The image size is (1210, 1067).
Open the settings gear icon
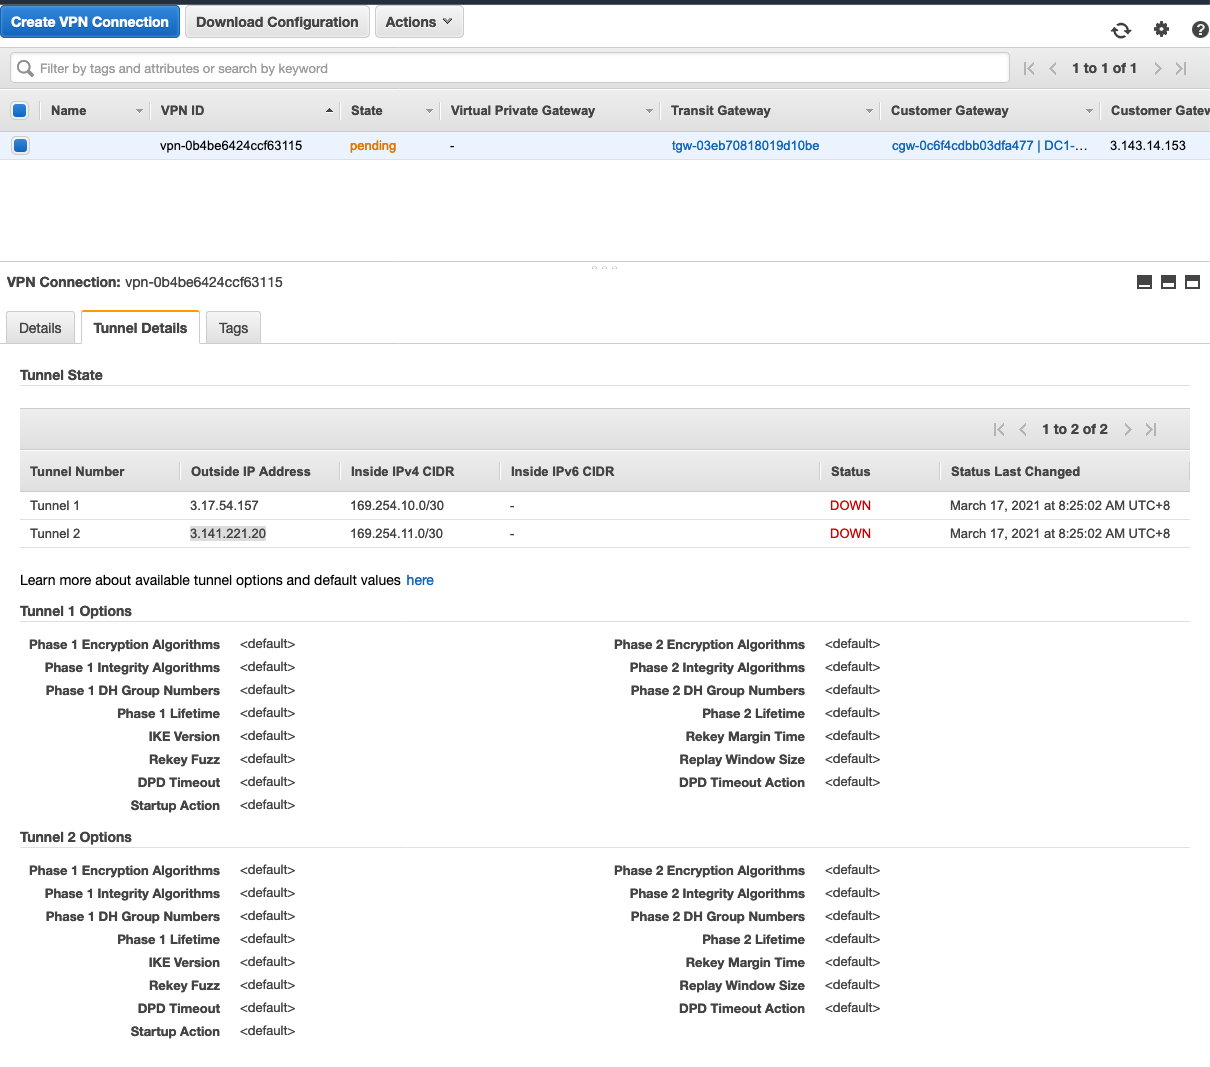(x=1161, y=30)
